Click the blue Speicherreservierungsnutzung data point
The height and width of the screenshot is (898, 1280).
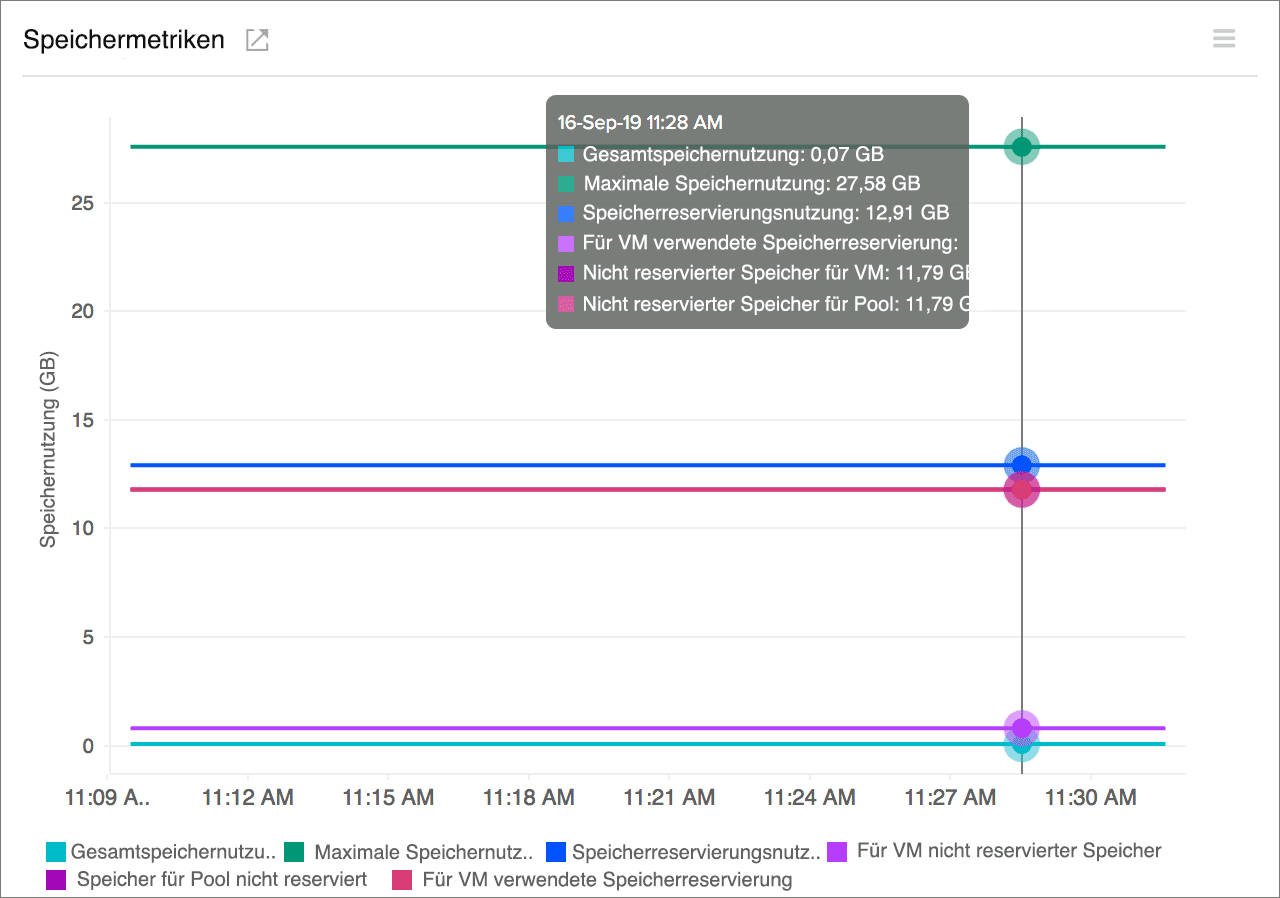(x=1021, y=463)
